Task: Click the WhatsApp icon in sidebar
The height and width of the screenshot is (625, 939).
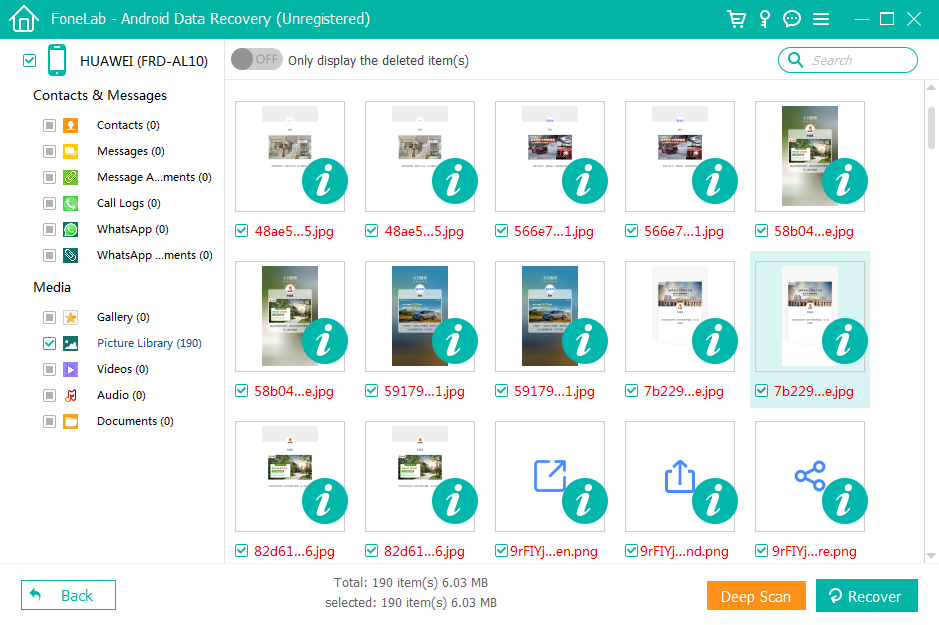Action: (71, 229)
